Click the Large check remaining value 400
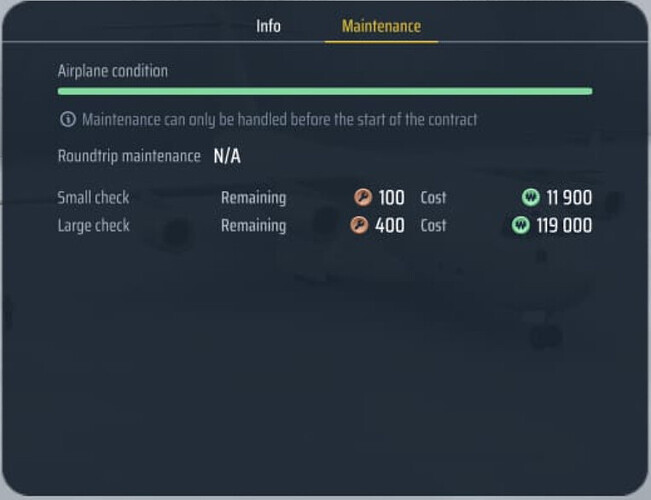The width and height of the screenshot is (651, 500). (390, 225)
